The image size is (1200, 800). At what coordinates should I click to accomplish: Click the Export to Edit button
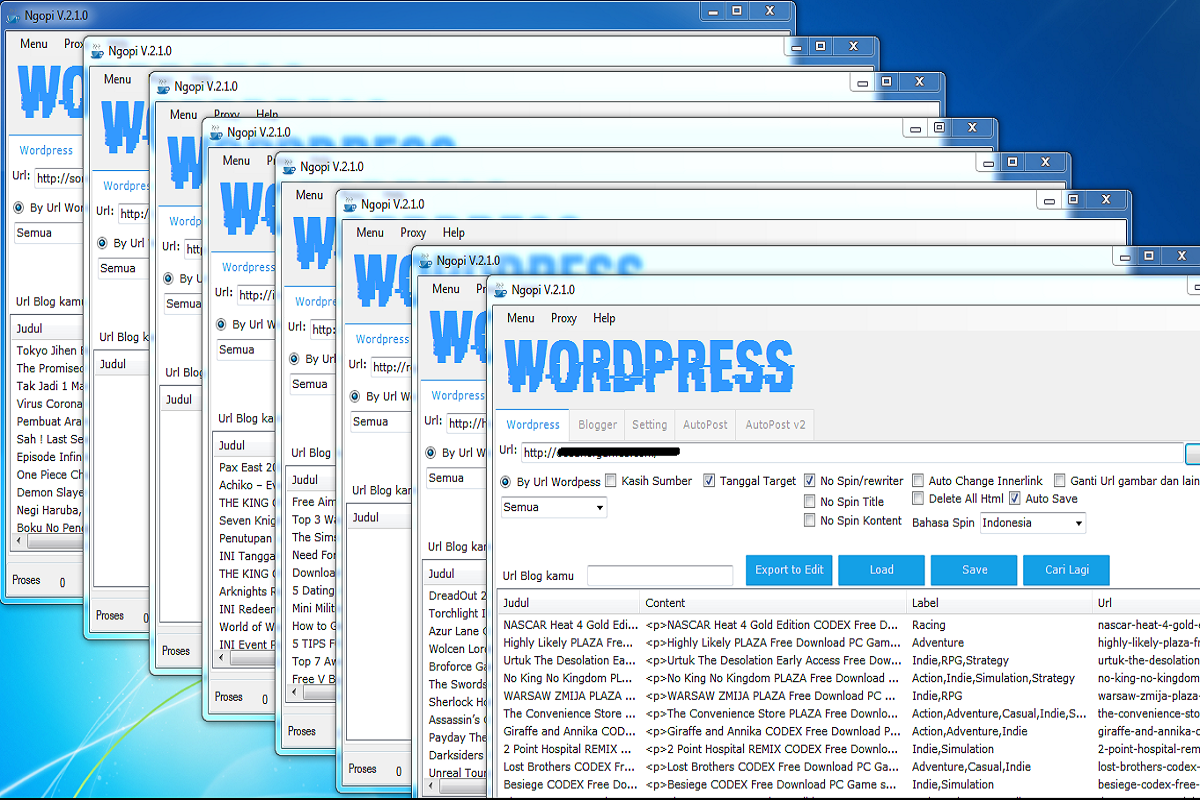790,570
